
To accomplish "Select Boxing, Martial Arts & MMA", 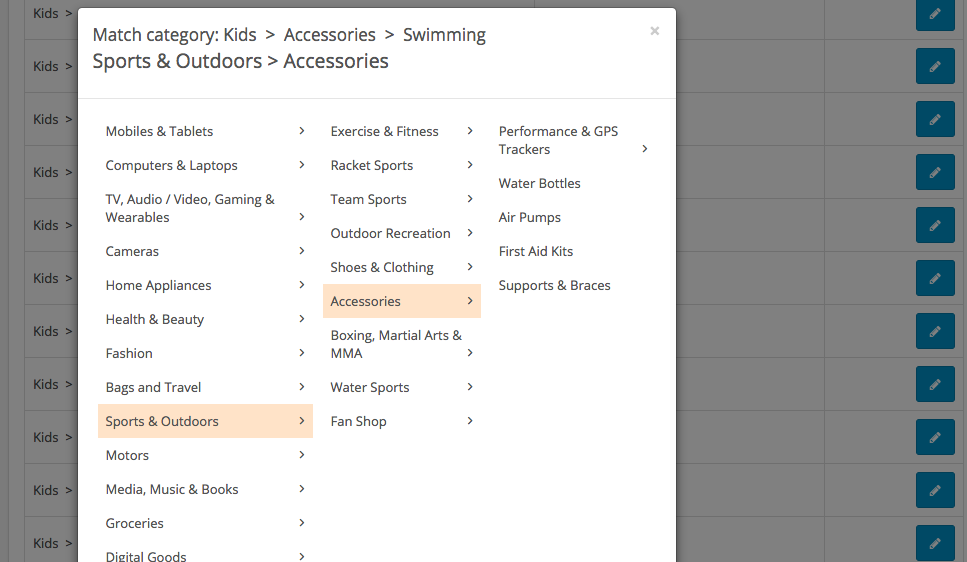I will 396,344.
